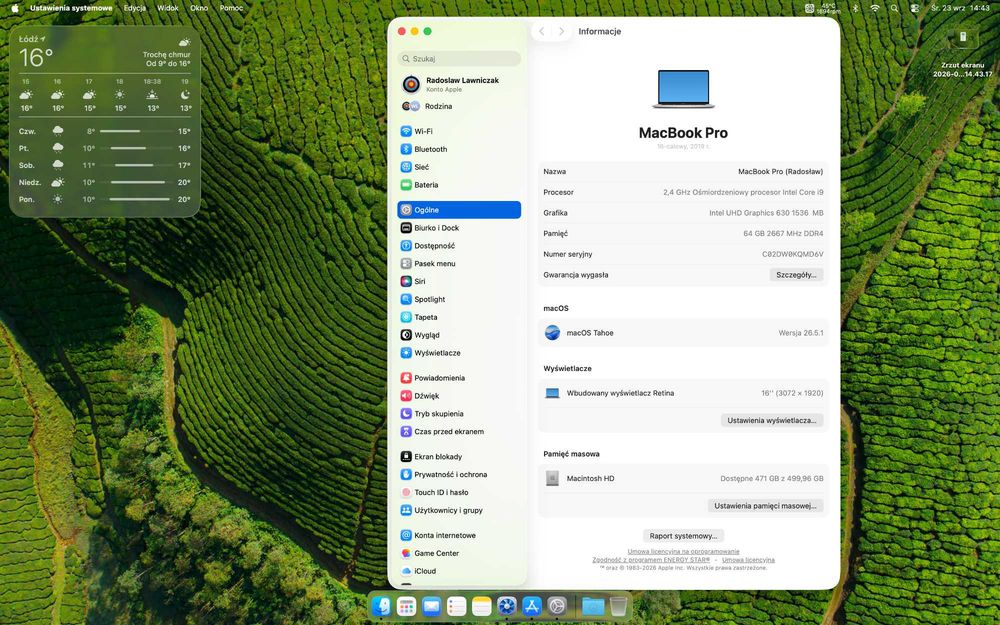Go back with the left chevron button

541,31
